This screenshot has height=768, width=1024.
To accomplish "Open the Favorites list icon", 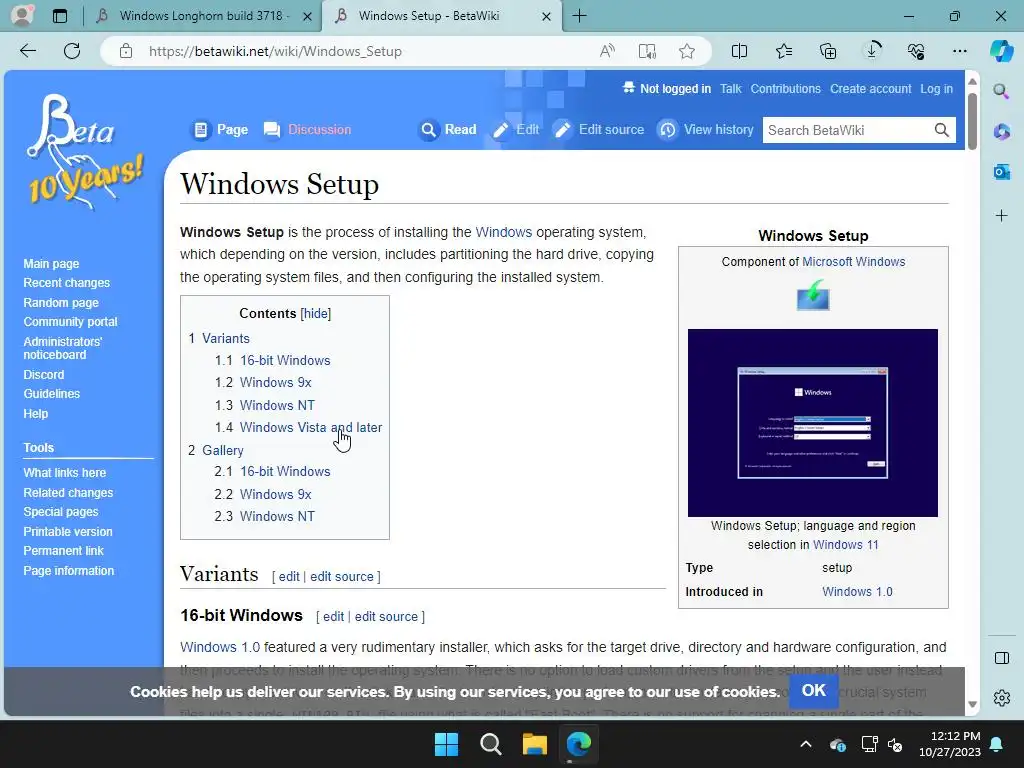I will click(784, 51).
